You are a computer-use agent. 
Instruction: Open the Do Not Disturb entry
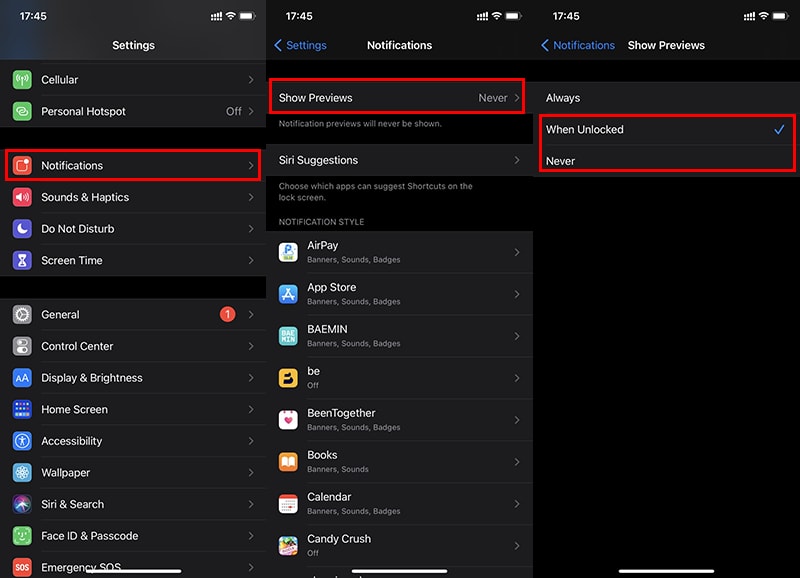pos(133,229)
